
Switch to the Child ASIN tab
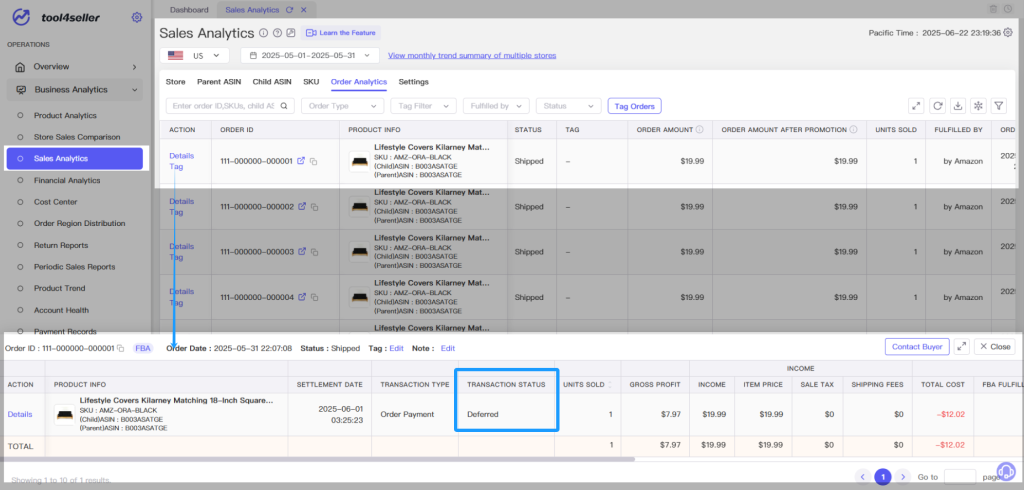click(272, 82)
